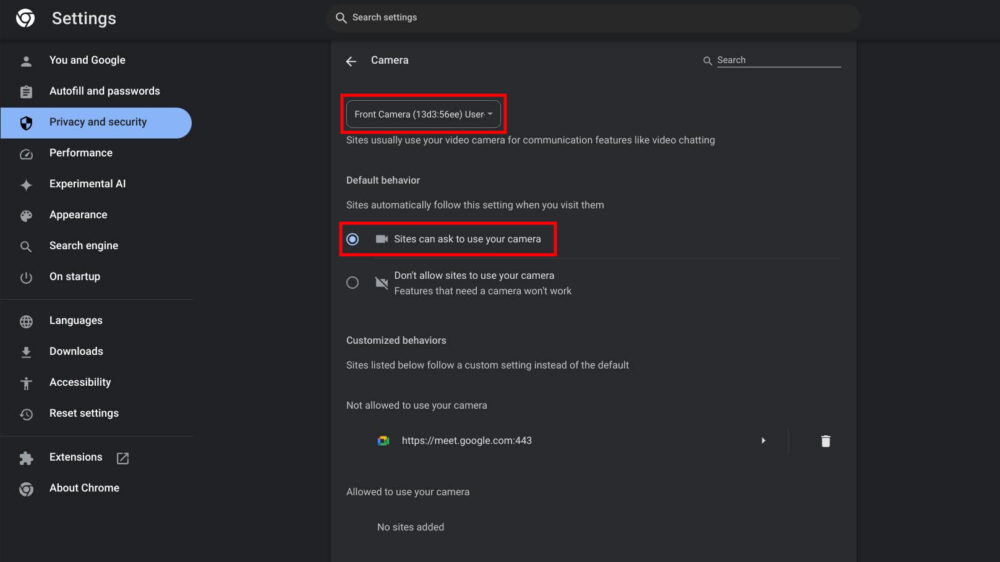Open Extensions external link icon

coord(123,458)
